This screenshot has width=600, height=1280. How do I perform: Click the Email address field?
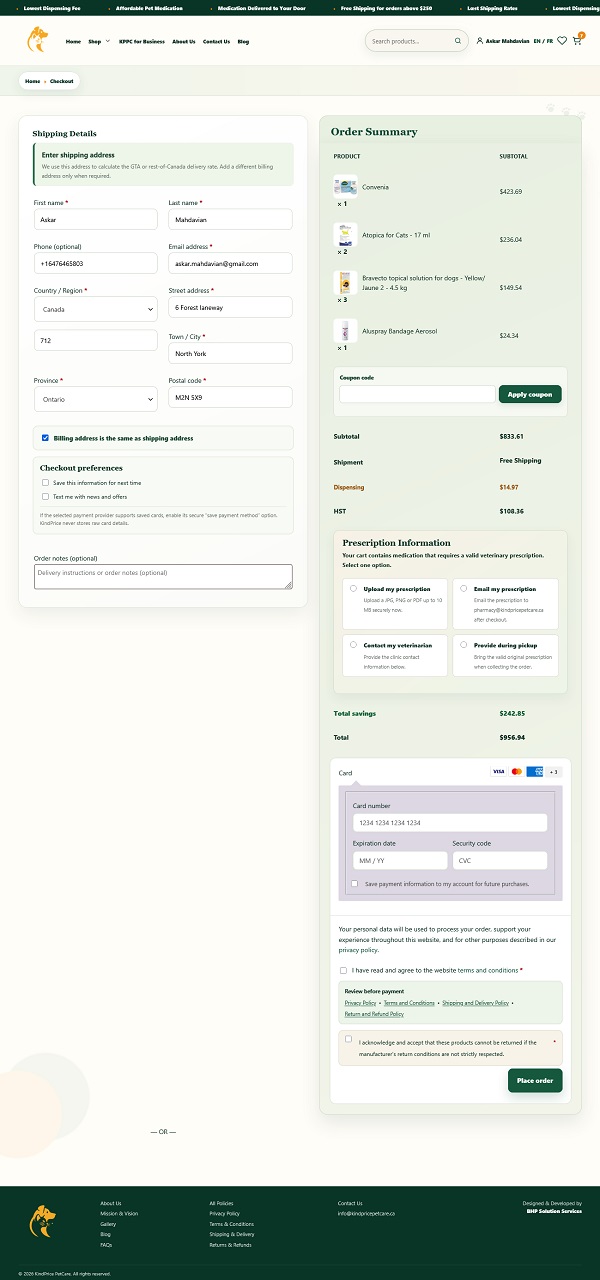[x=230, y=263]
